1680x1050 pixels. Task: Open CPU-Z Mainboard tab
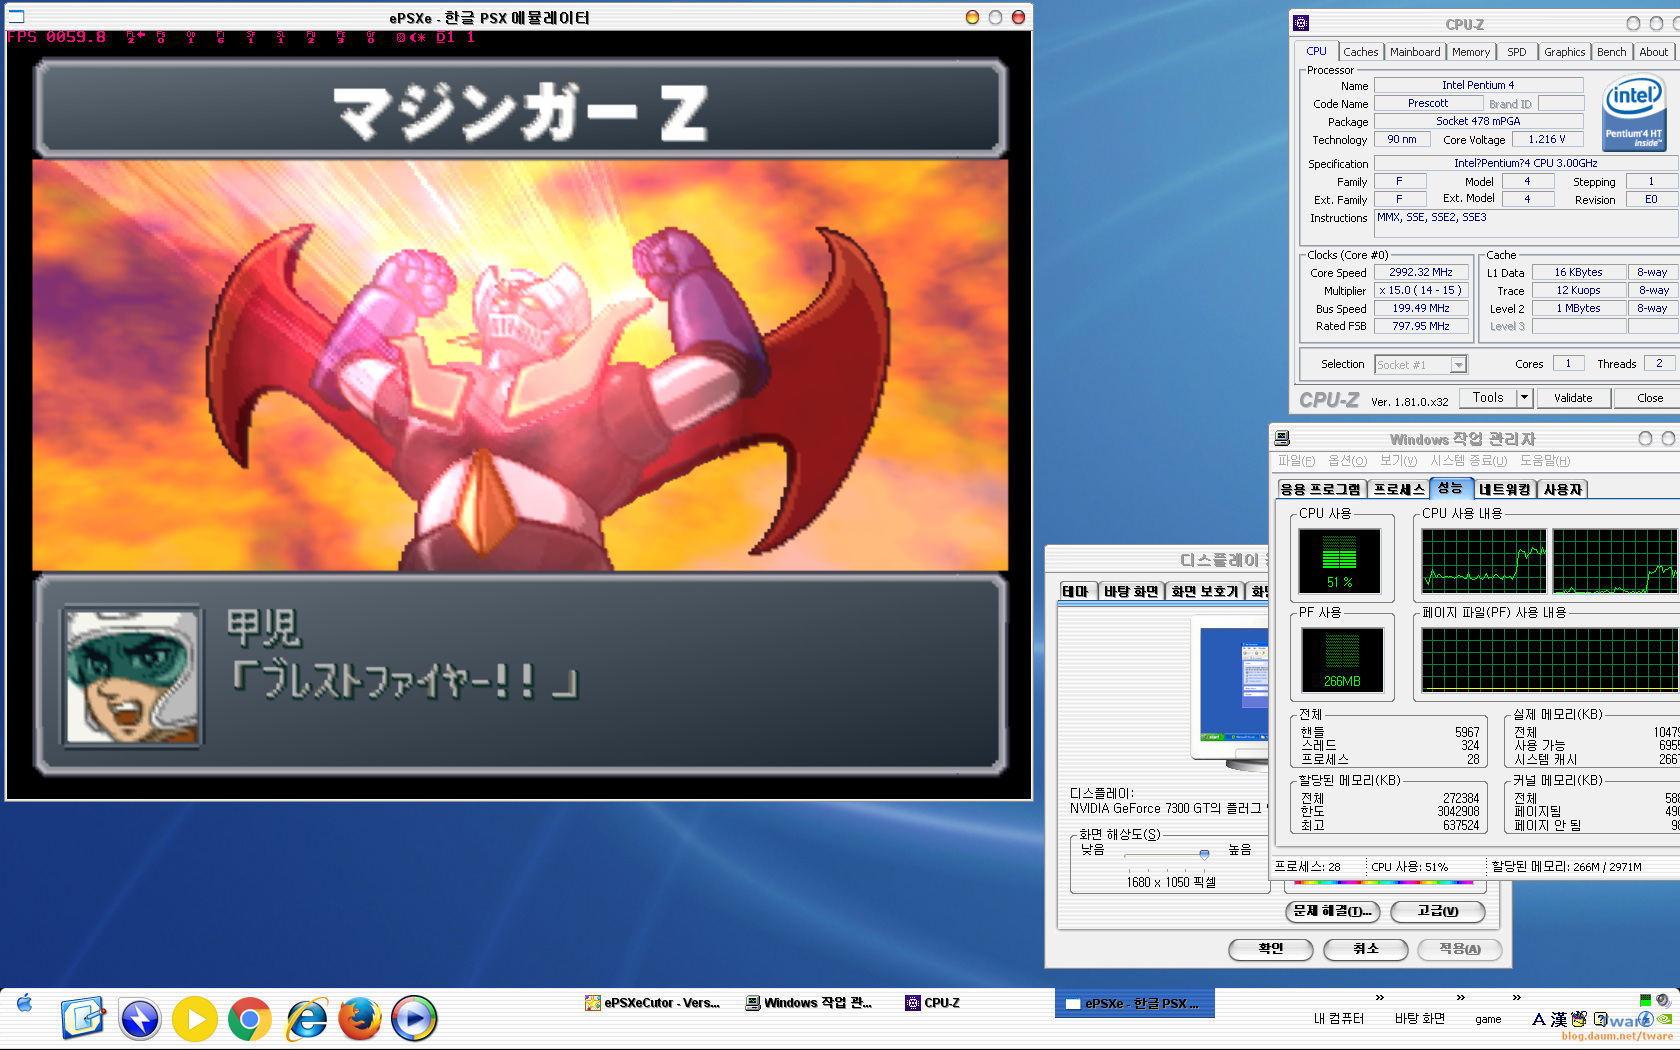[x=1415, y=52]
